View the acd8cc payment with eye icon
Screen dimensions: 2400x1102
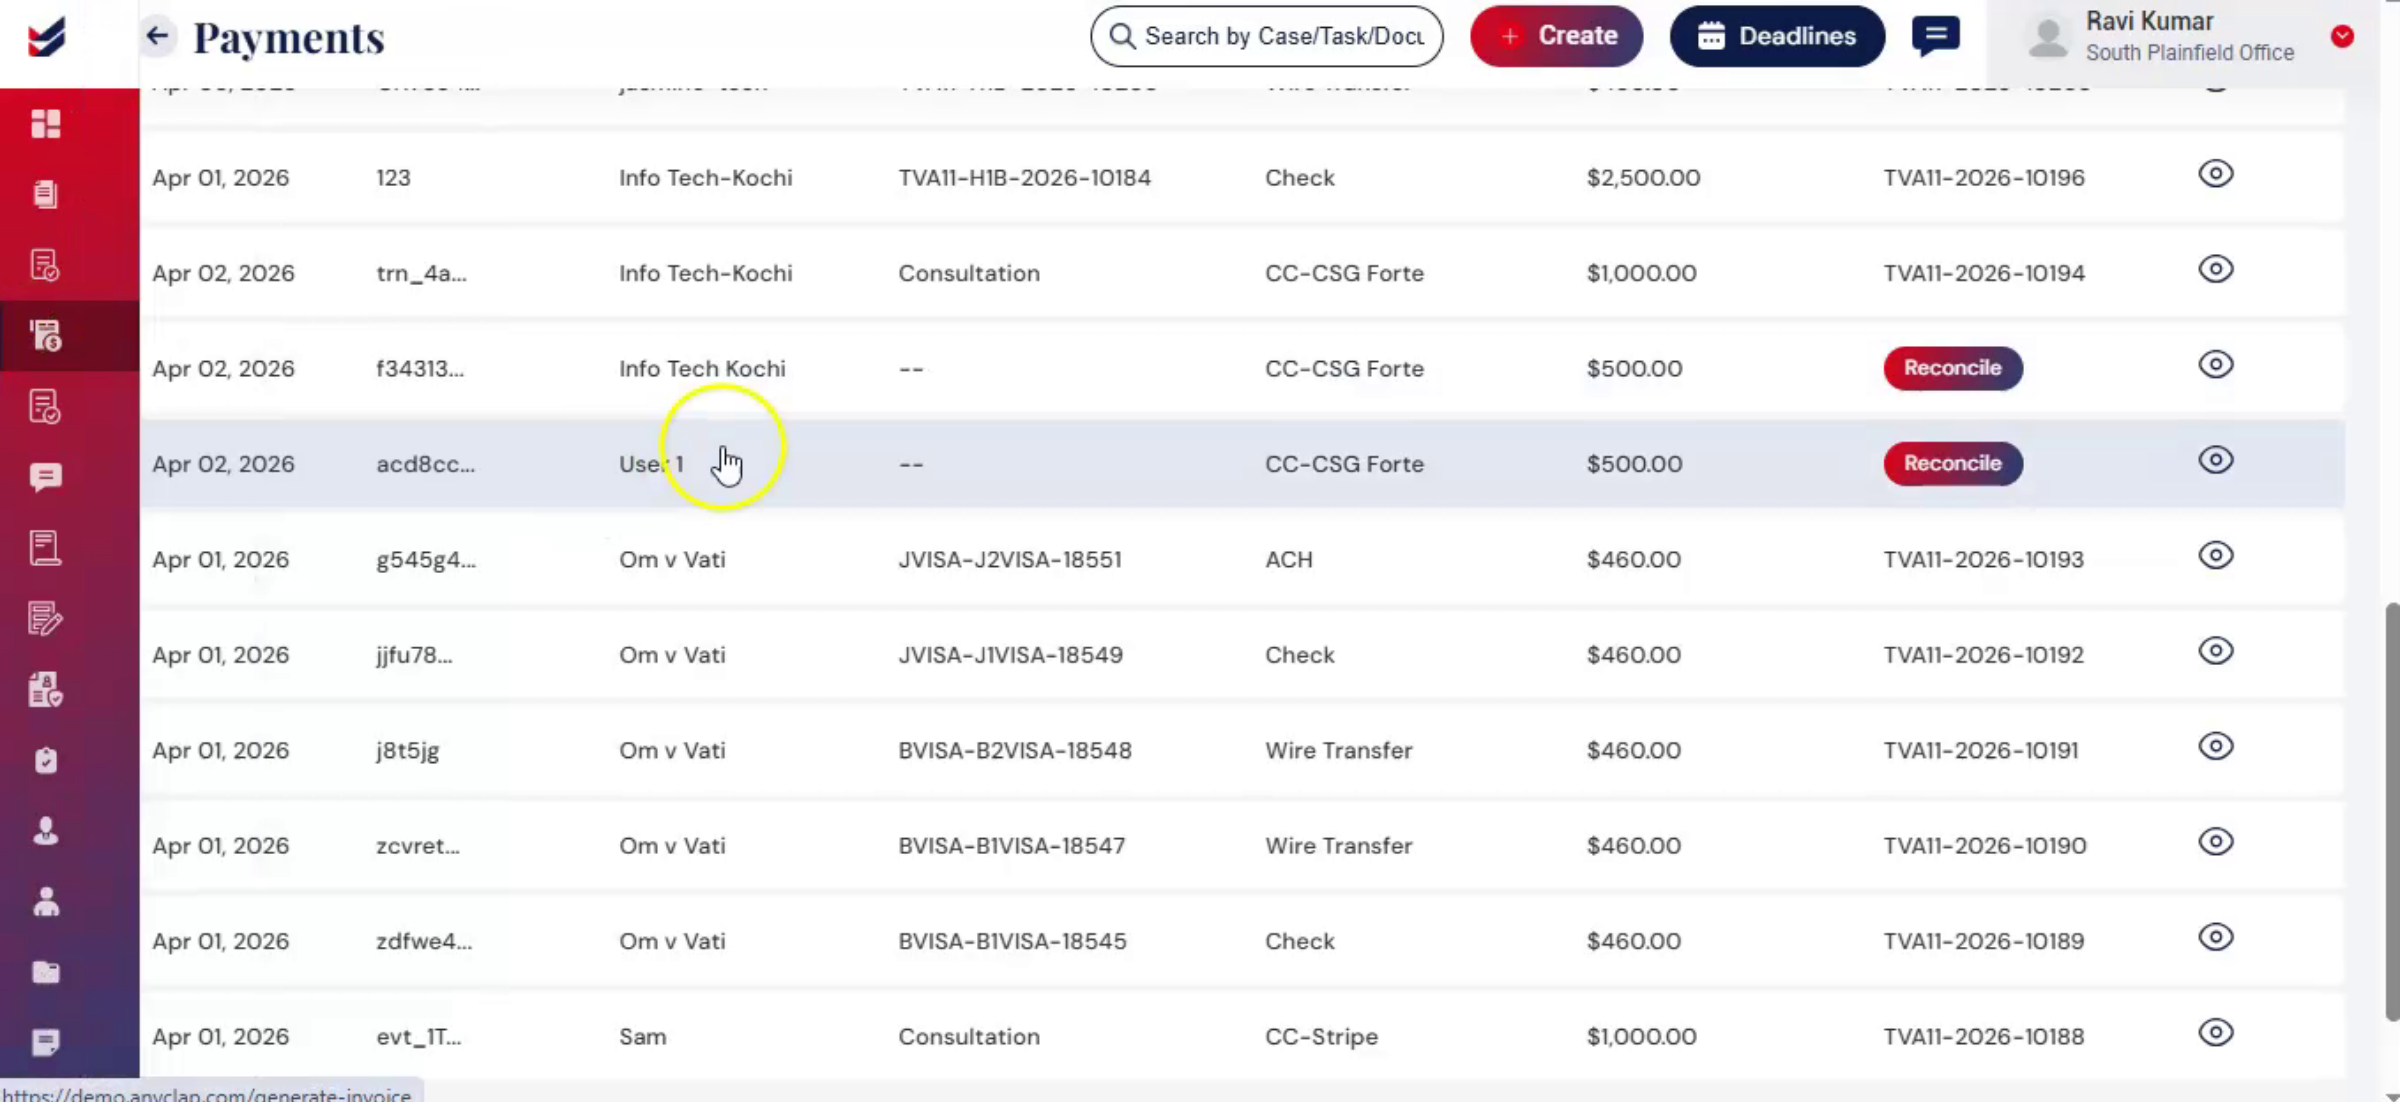point(2215,460)
